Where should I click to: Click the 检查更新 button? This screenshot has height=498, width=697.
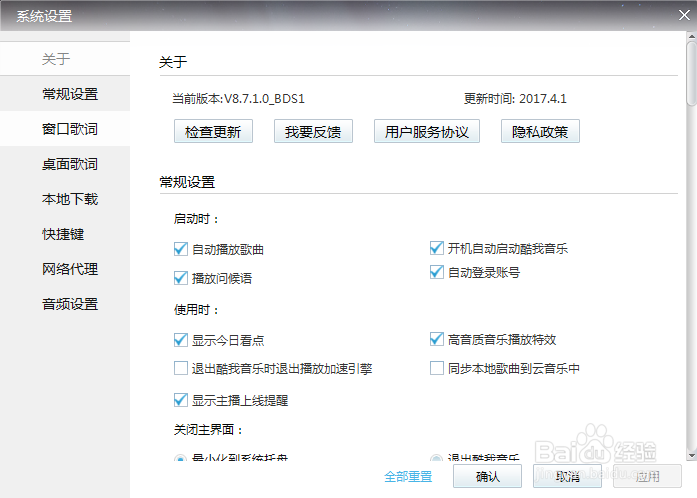tap(213, 131)
